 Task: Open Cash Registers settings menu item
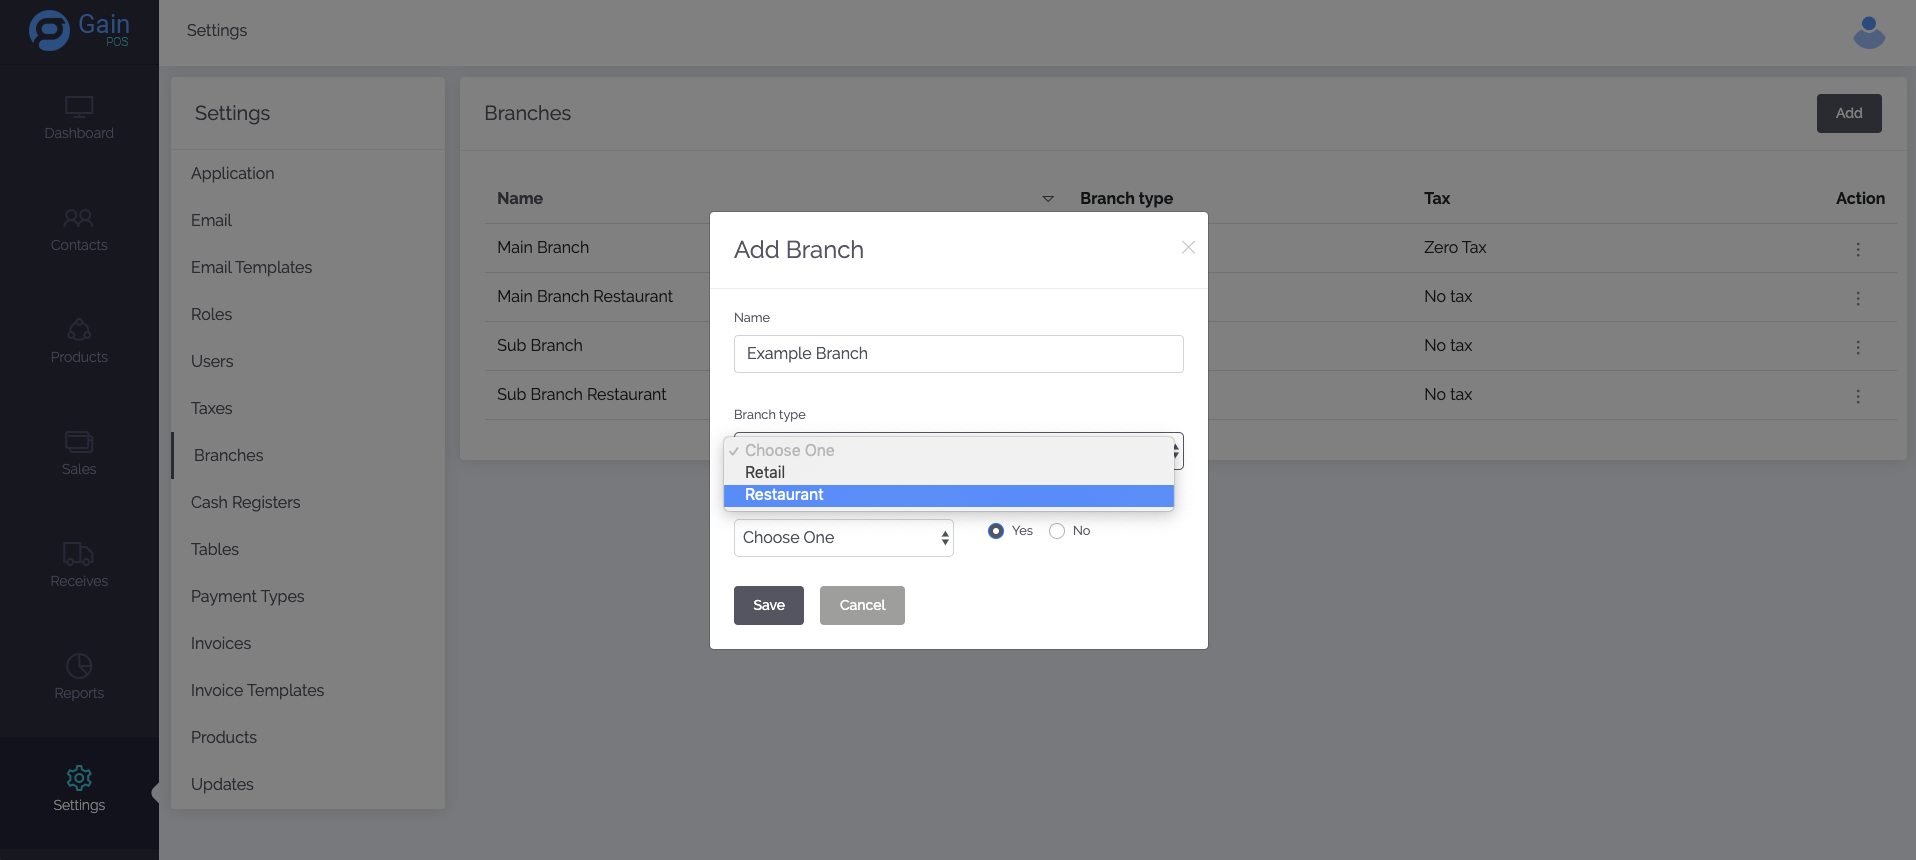[x=246, y=502]
